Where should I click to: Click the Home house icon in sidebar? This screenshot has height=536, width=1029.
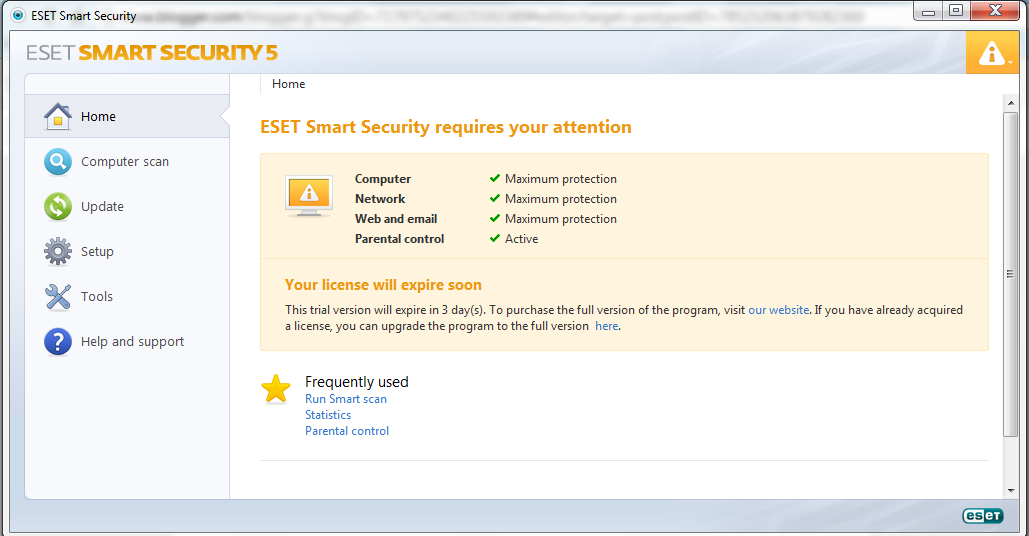58,116
